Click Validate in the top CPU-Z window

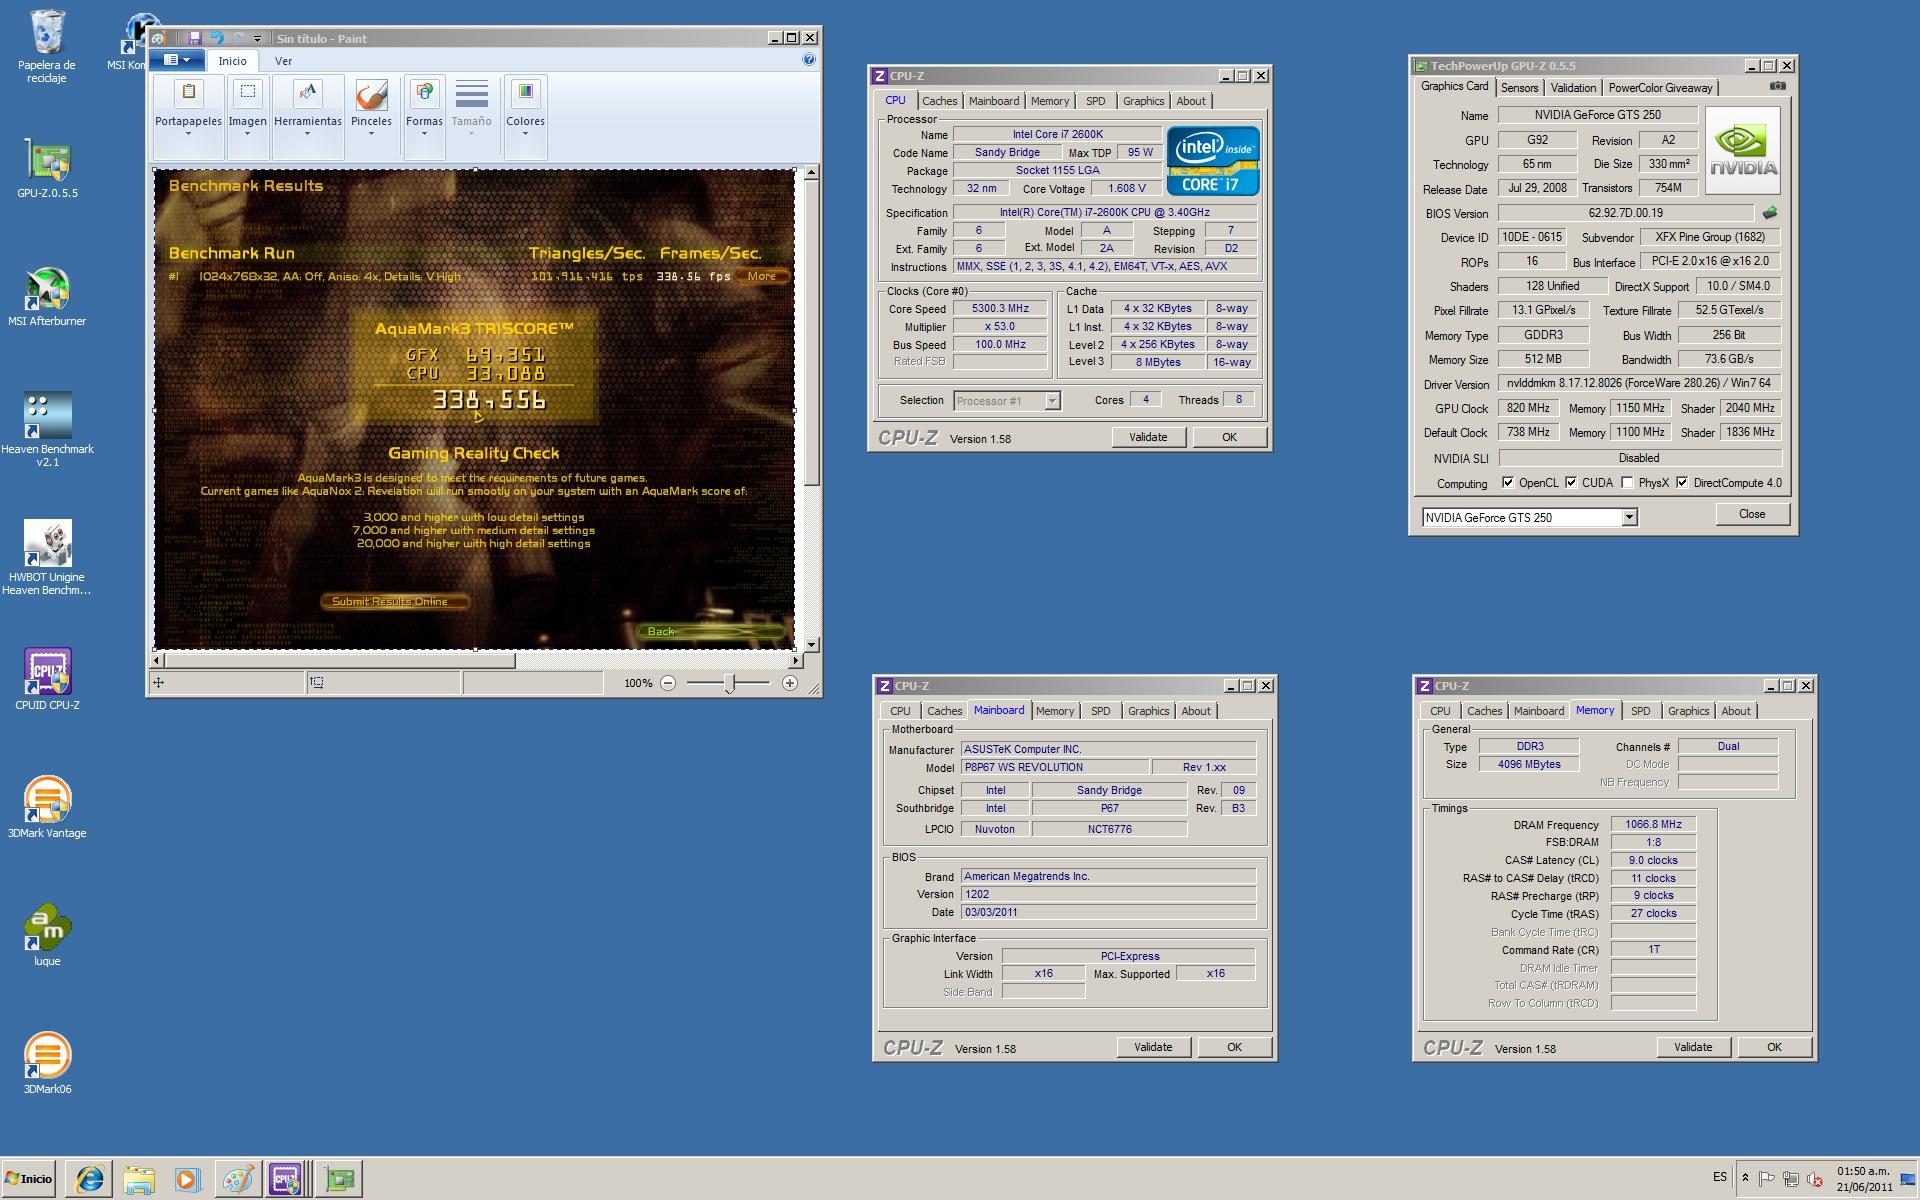point(1148,437)
